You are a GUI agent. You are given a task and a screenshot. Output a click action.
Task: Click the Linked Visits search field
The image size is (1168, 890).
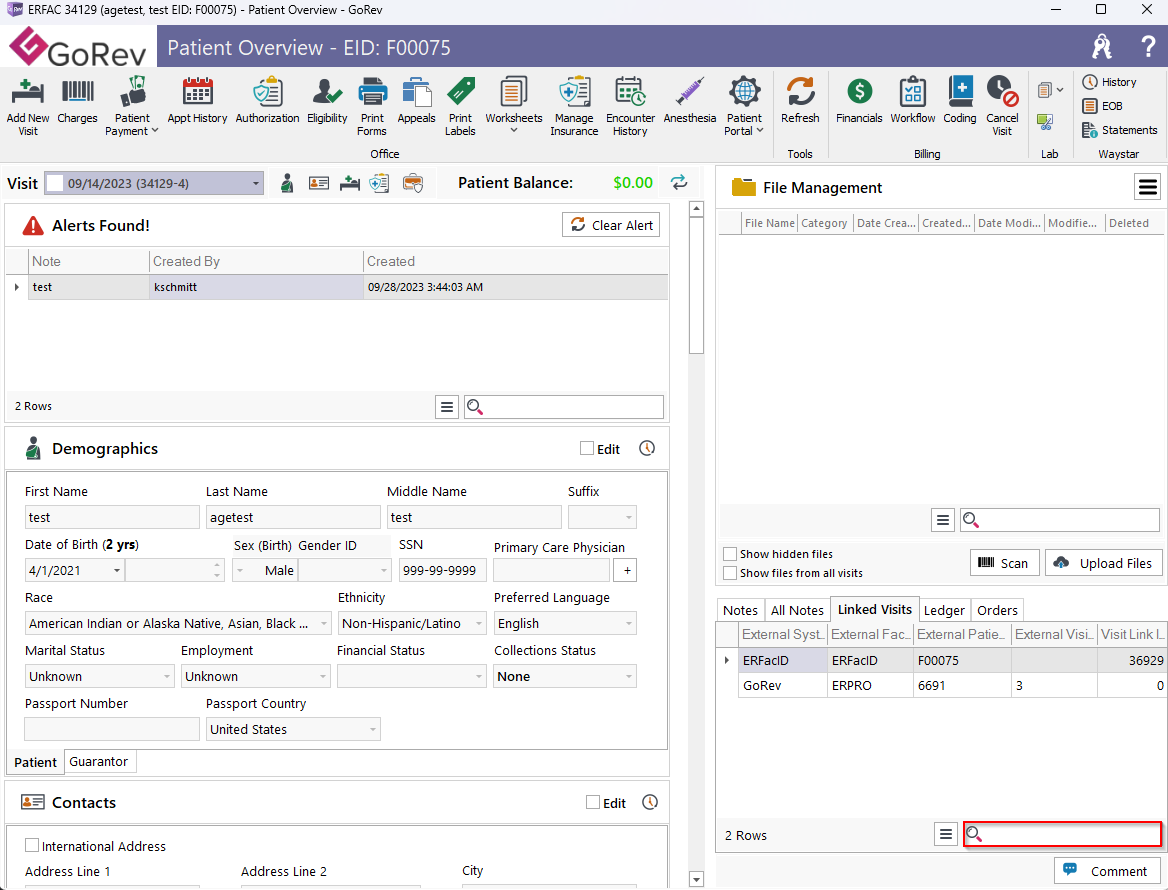[x=1062, y=835]
